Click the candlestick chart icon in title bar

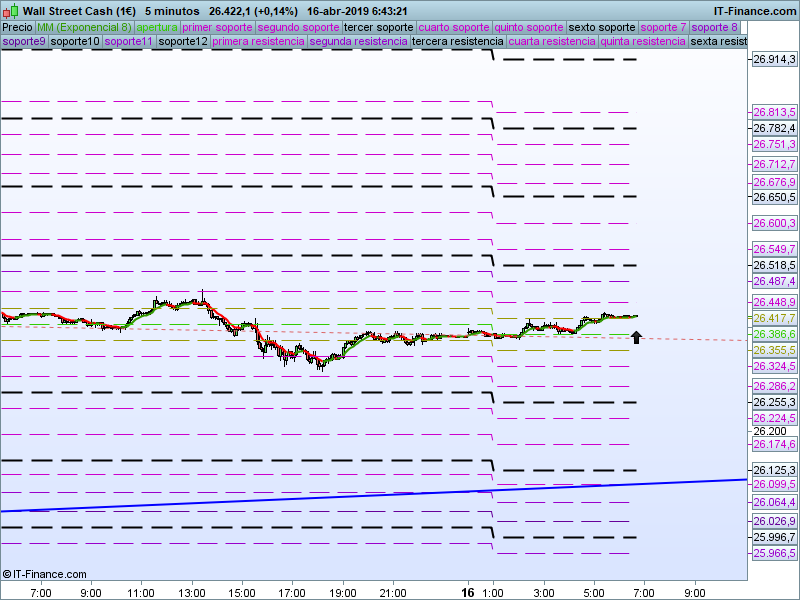(10, 10)
